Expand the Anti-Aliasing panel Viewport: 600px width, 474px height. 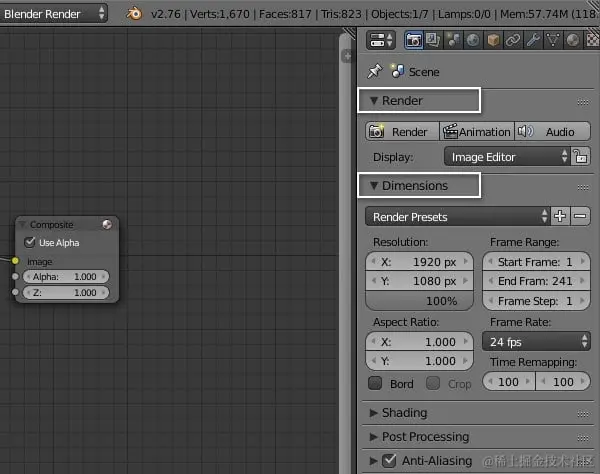pos(373,461)
